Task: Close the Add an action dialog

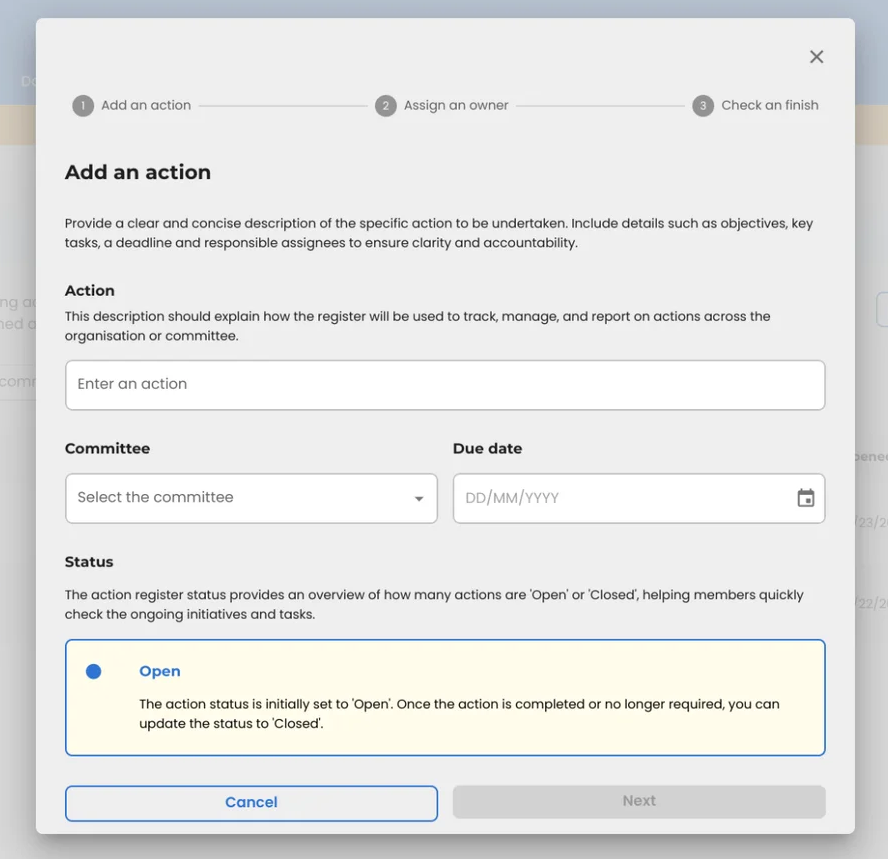Action: click(816, 57)
